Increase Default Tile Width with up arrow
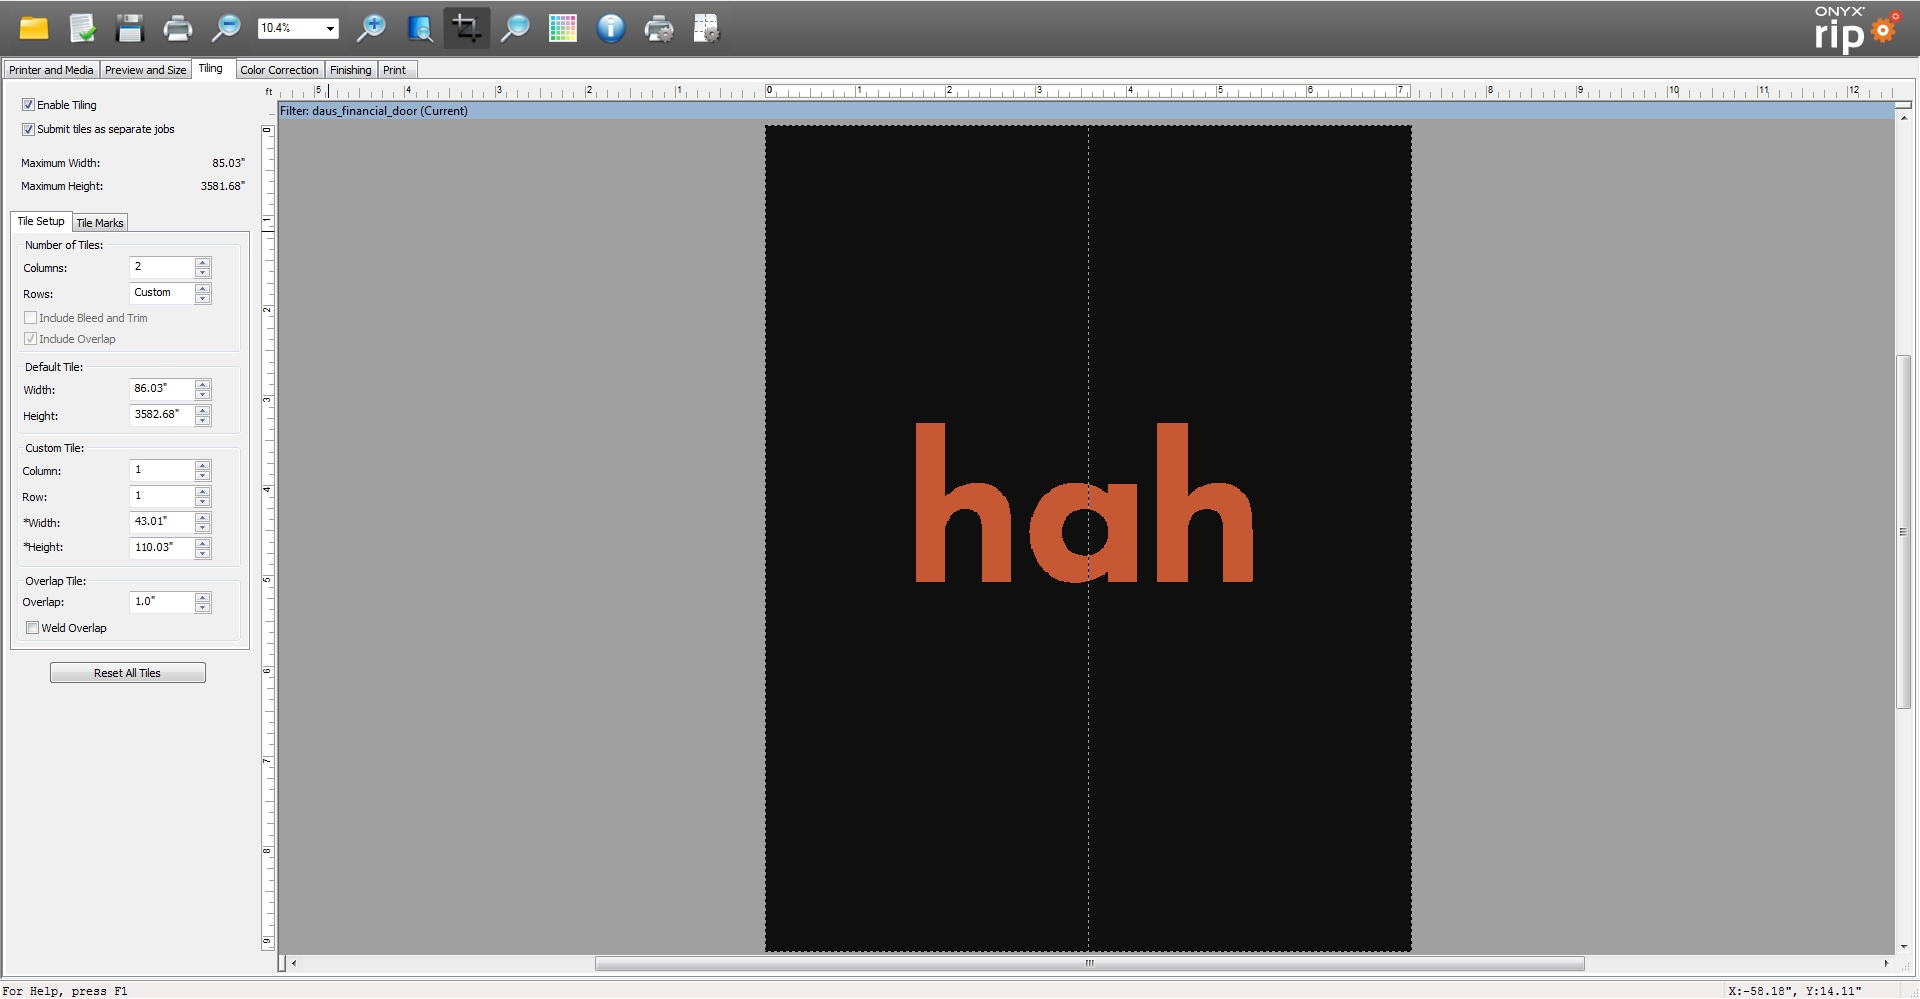This screenshot has width=1920, height=999. [203, 384]
